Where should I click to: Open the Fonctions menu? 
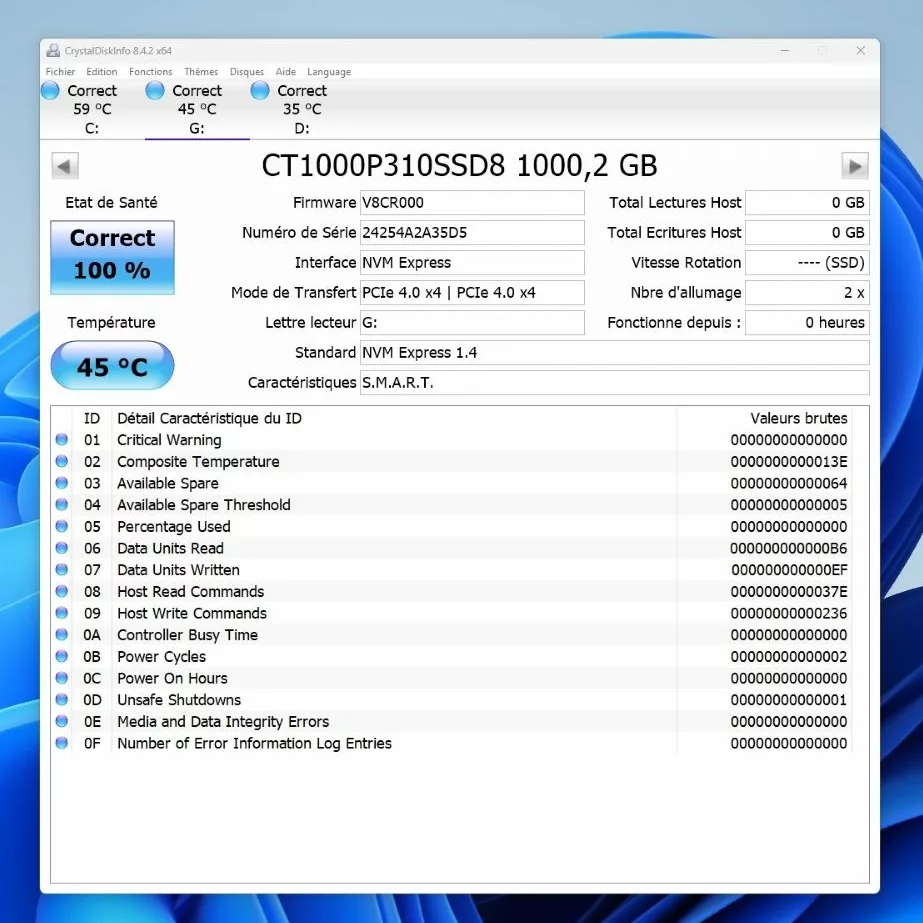tap(151, 72)
